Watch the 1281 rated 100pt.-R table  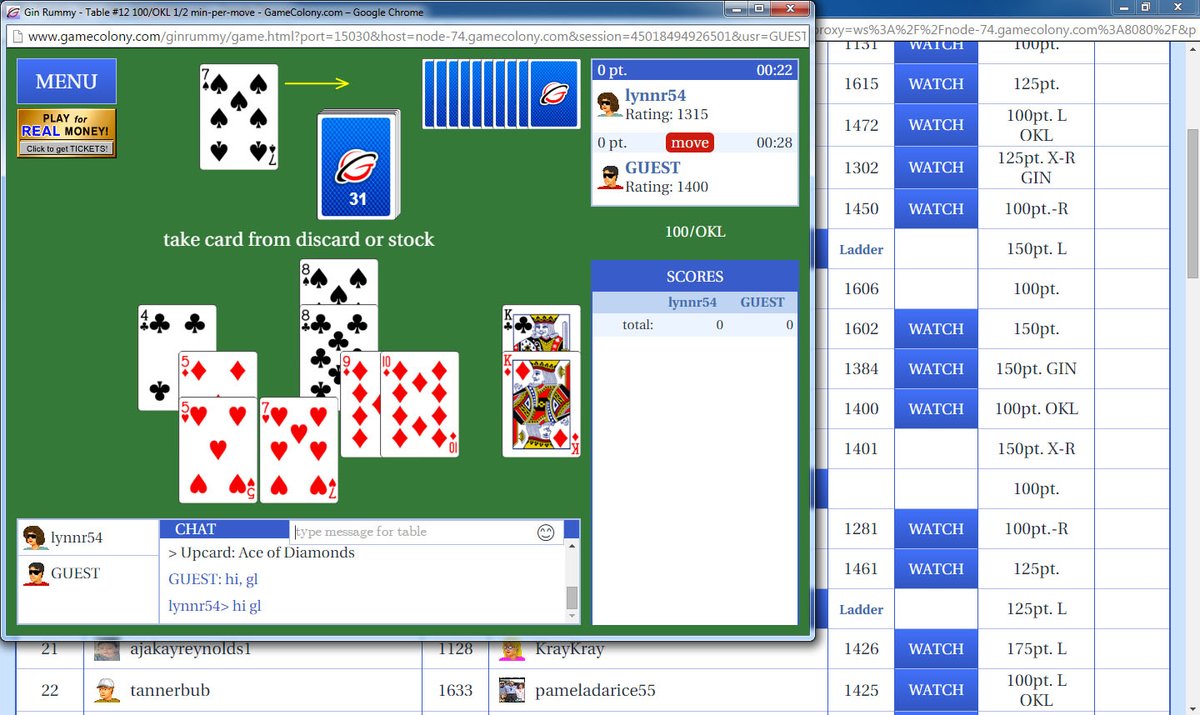click(935, 529)
